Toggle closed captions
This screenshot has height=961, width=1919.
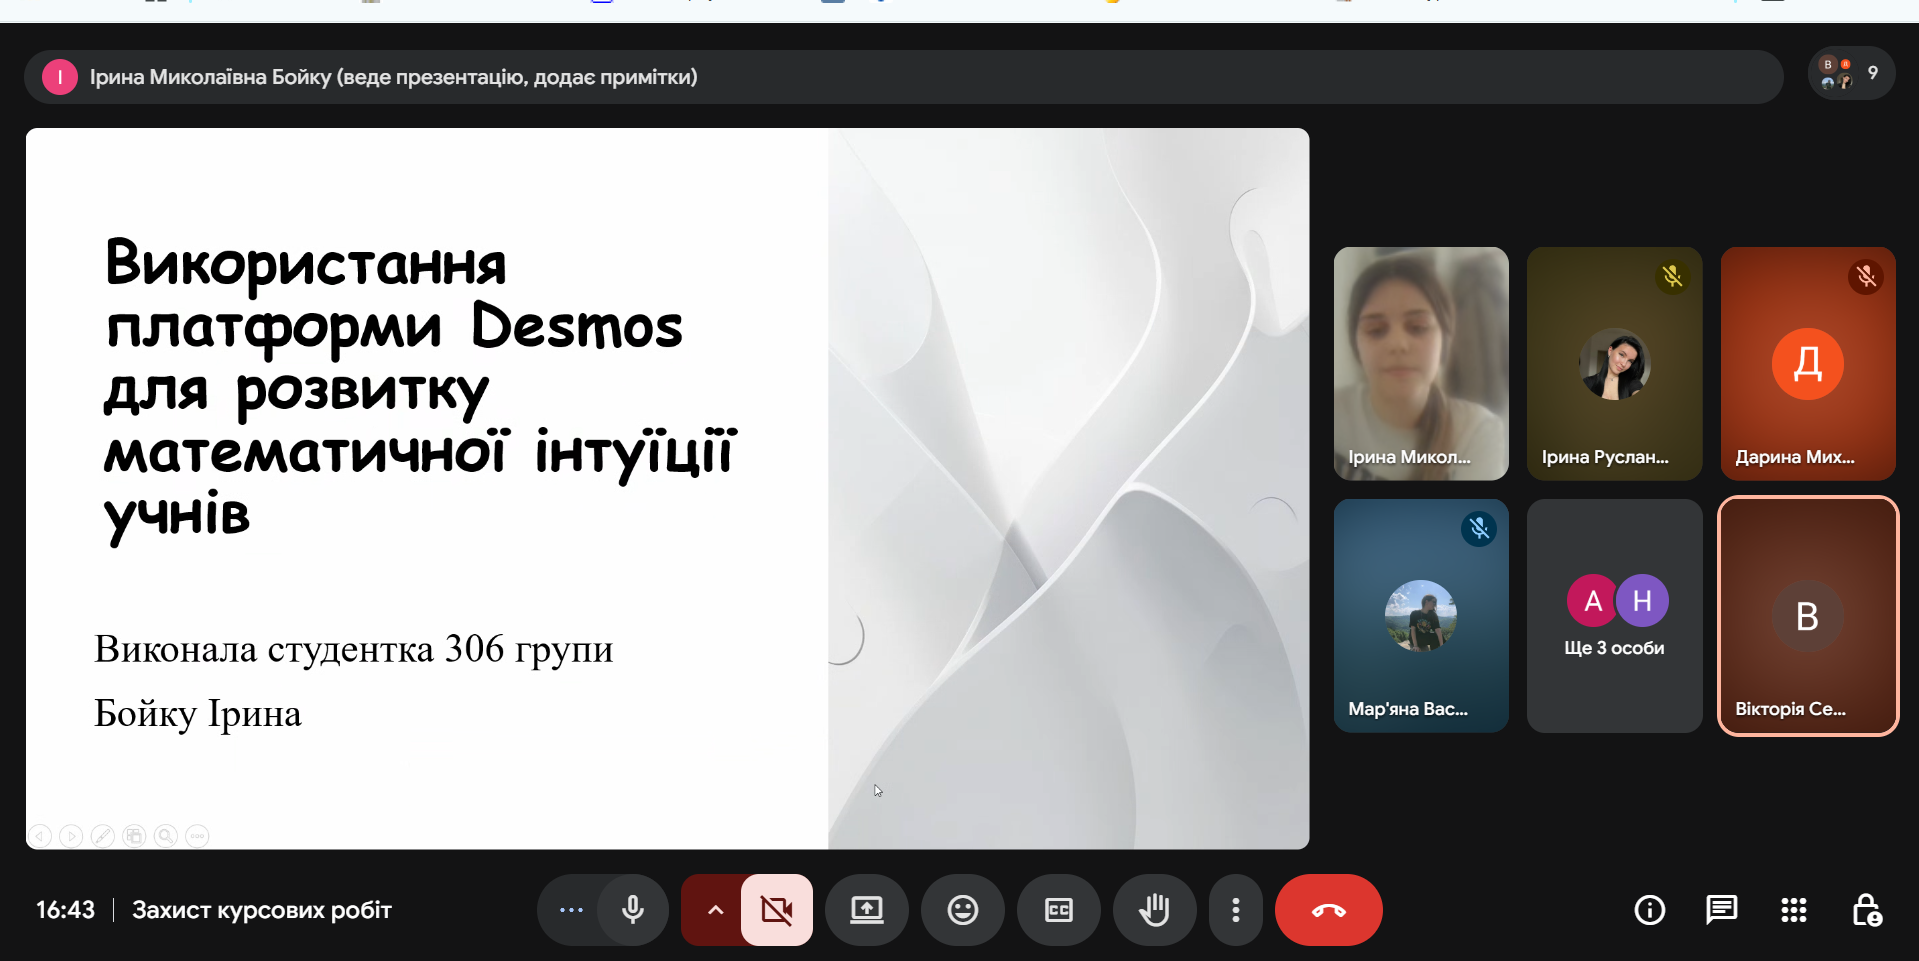click(x=1059, y=910)
